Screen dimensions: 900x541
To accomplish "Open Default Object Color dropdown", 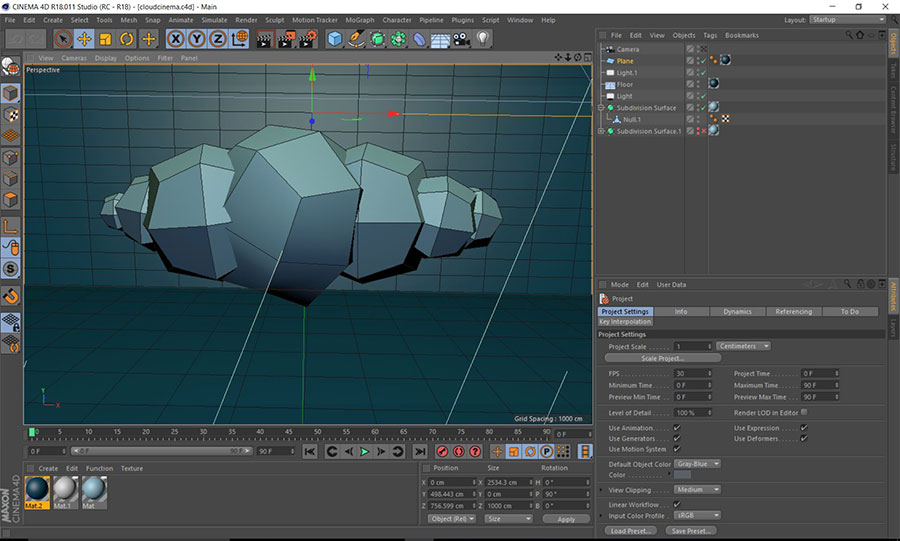I will point(697,464).
